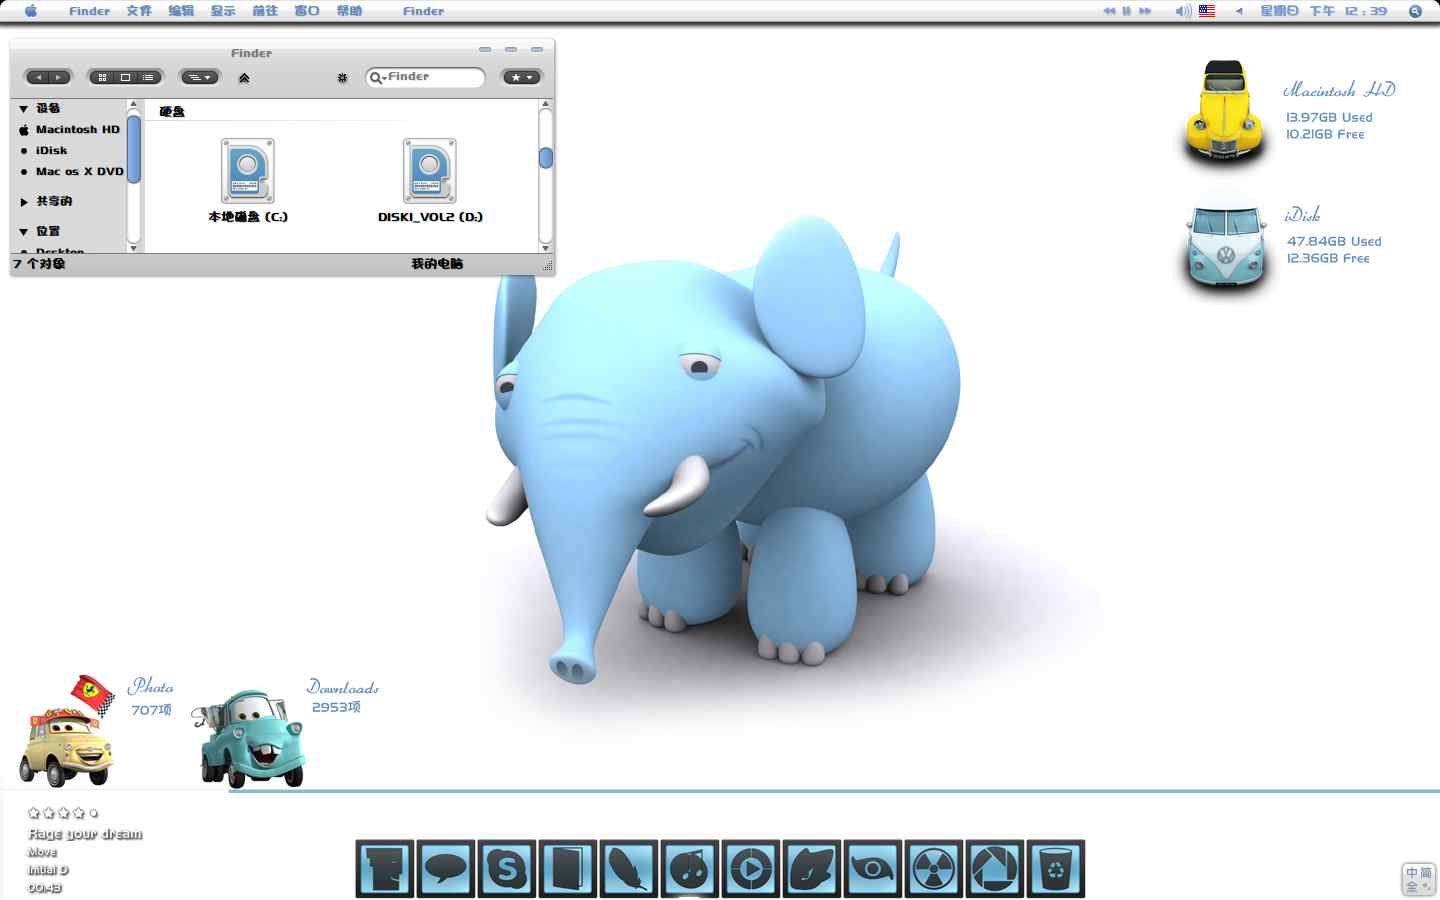The image size is (1440, 900).
Task: Launch the feather quill app in dock
Action: (629, 868)
